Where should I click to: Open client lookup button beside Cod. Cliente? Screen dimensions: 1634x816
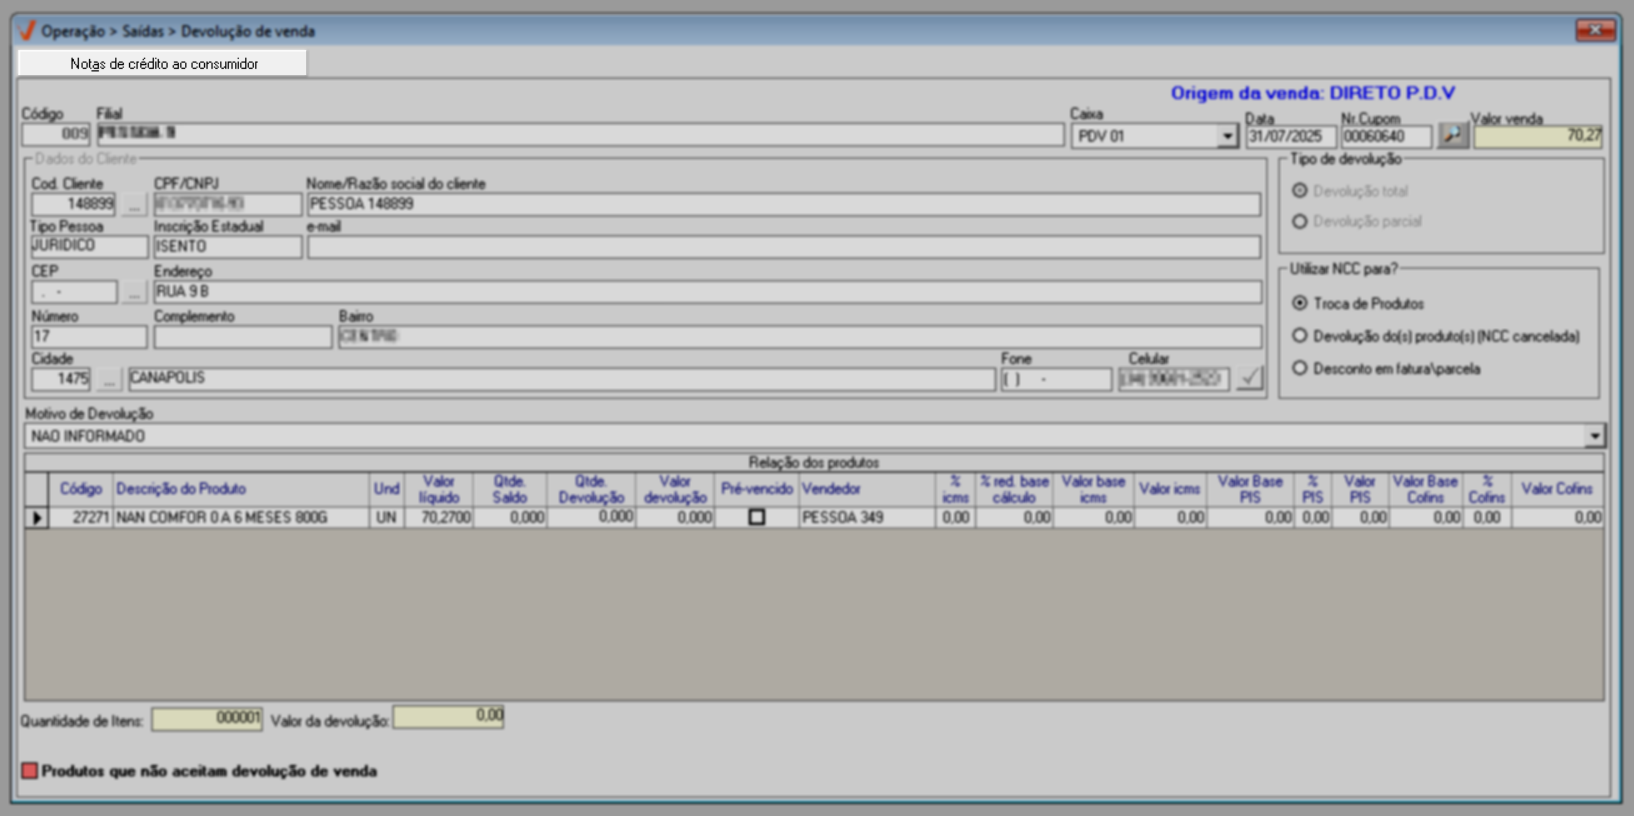coord(134,205)
